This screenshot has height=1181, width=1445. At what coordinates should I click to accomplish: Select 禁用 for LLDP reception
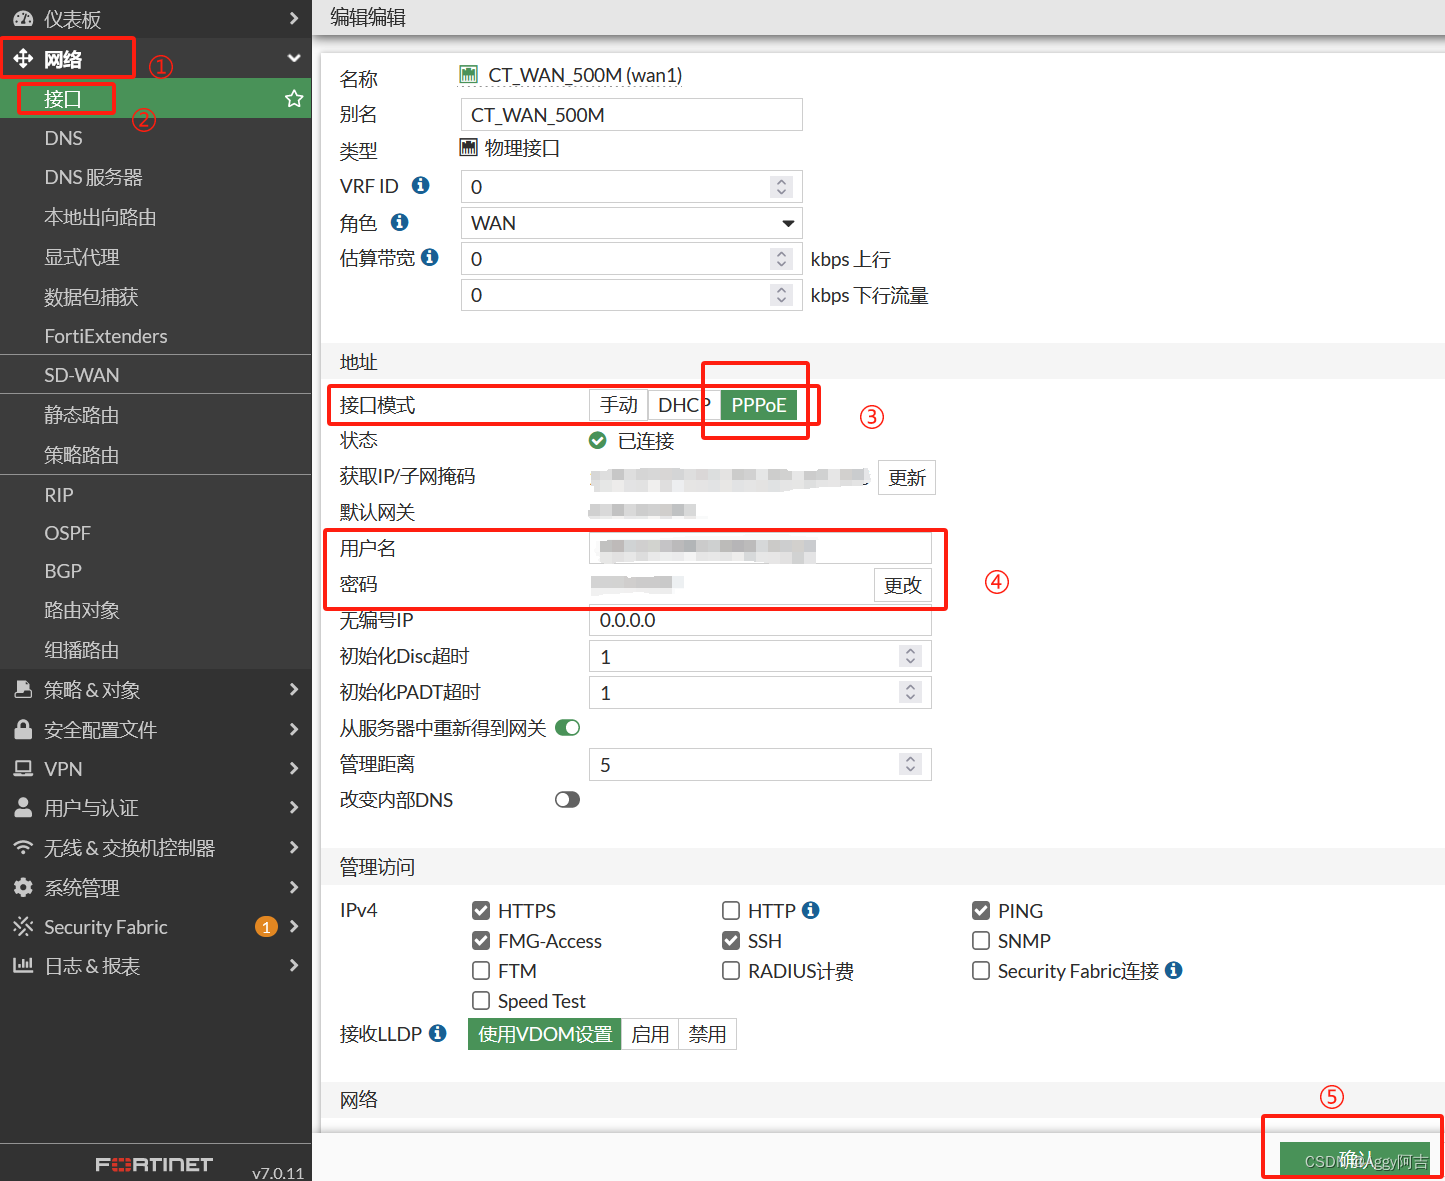click(707, 1034)
